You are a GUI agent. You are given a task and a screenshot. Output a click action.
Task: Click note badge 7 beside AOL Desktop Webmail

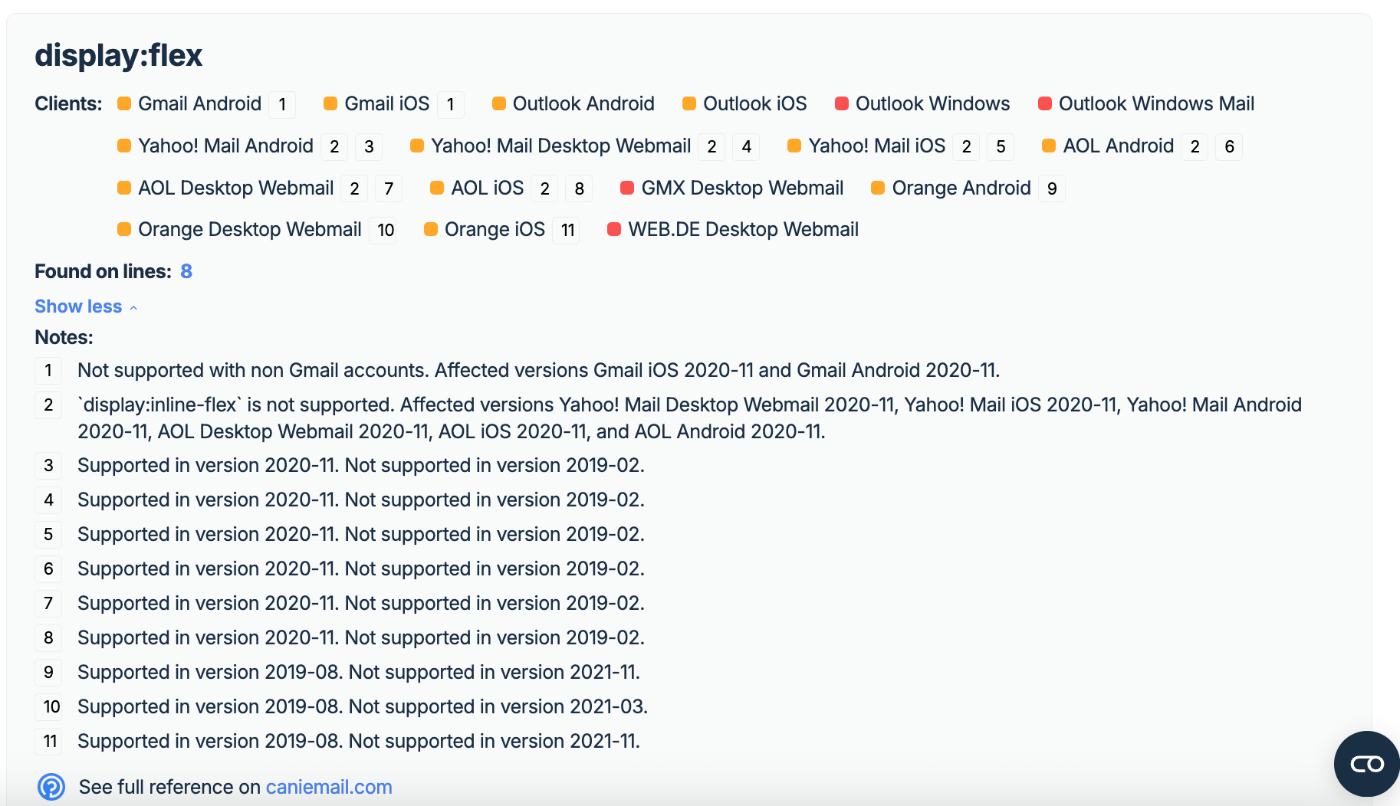pyautogui.click(x=388, y=189)
